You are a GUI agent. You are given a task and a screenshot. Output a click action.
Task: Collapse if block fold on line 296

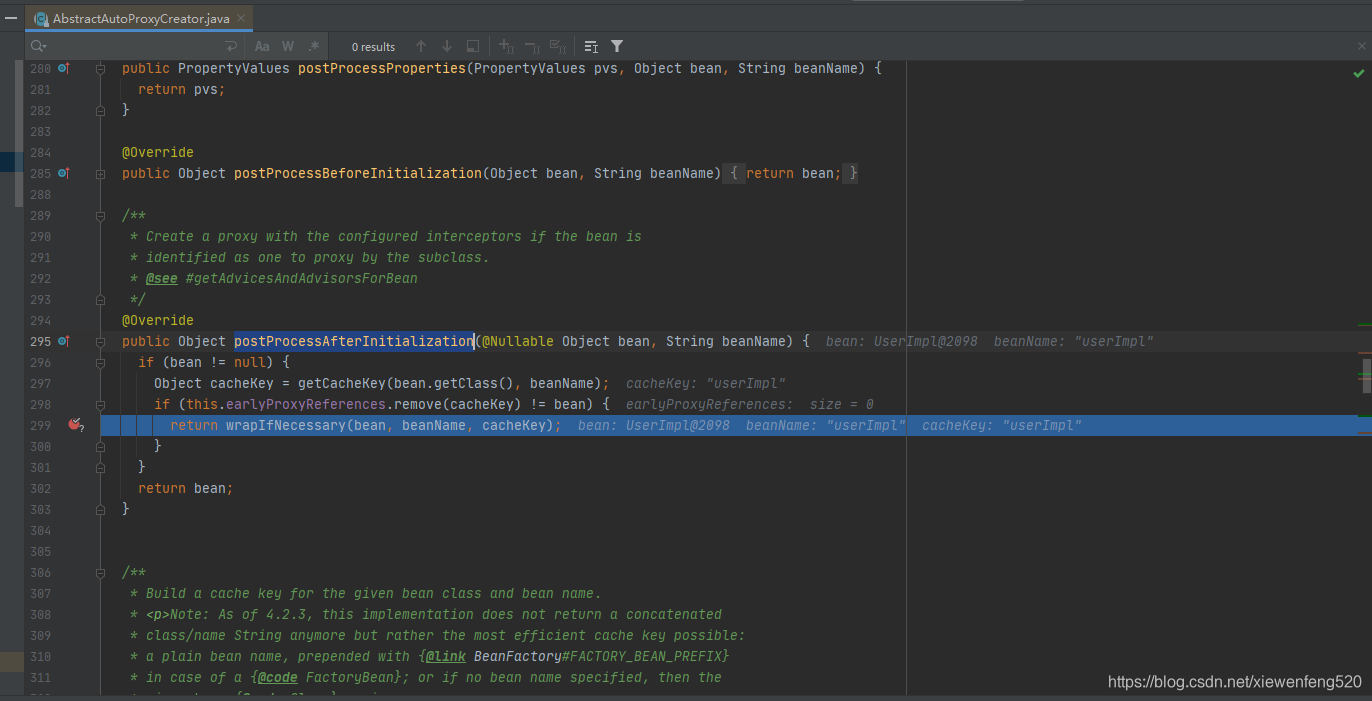pos(100,362)
